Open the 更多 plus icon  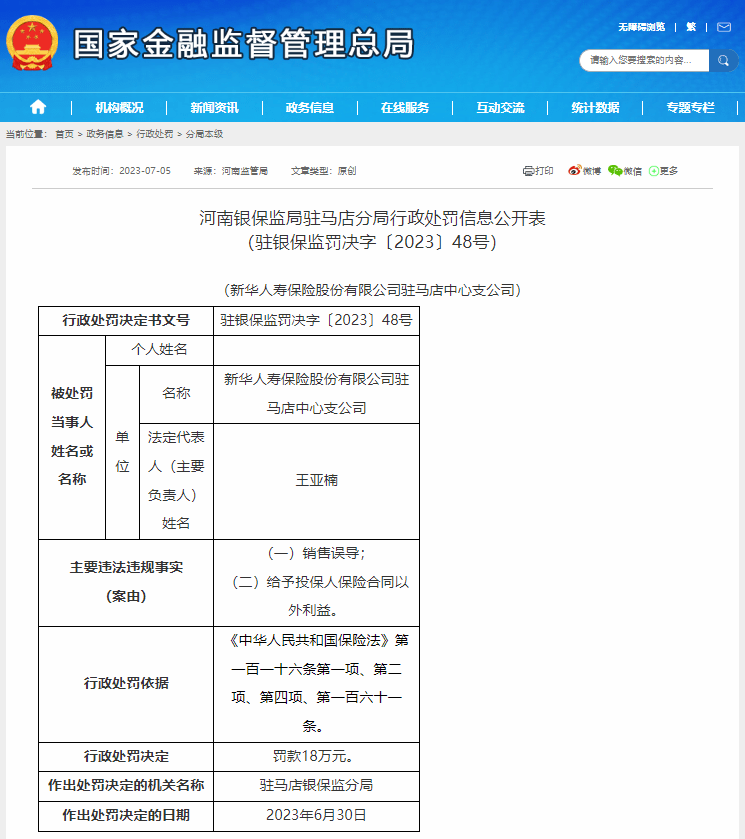tap(653, 171)
